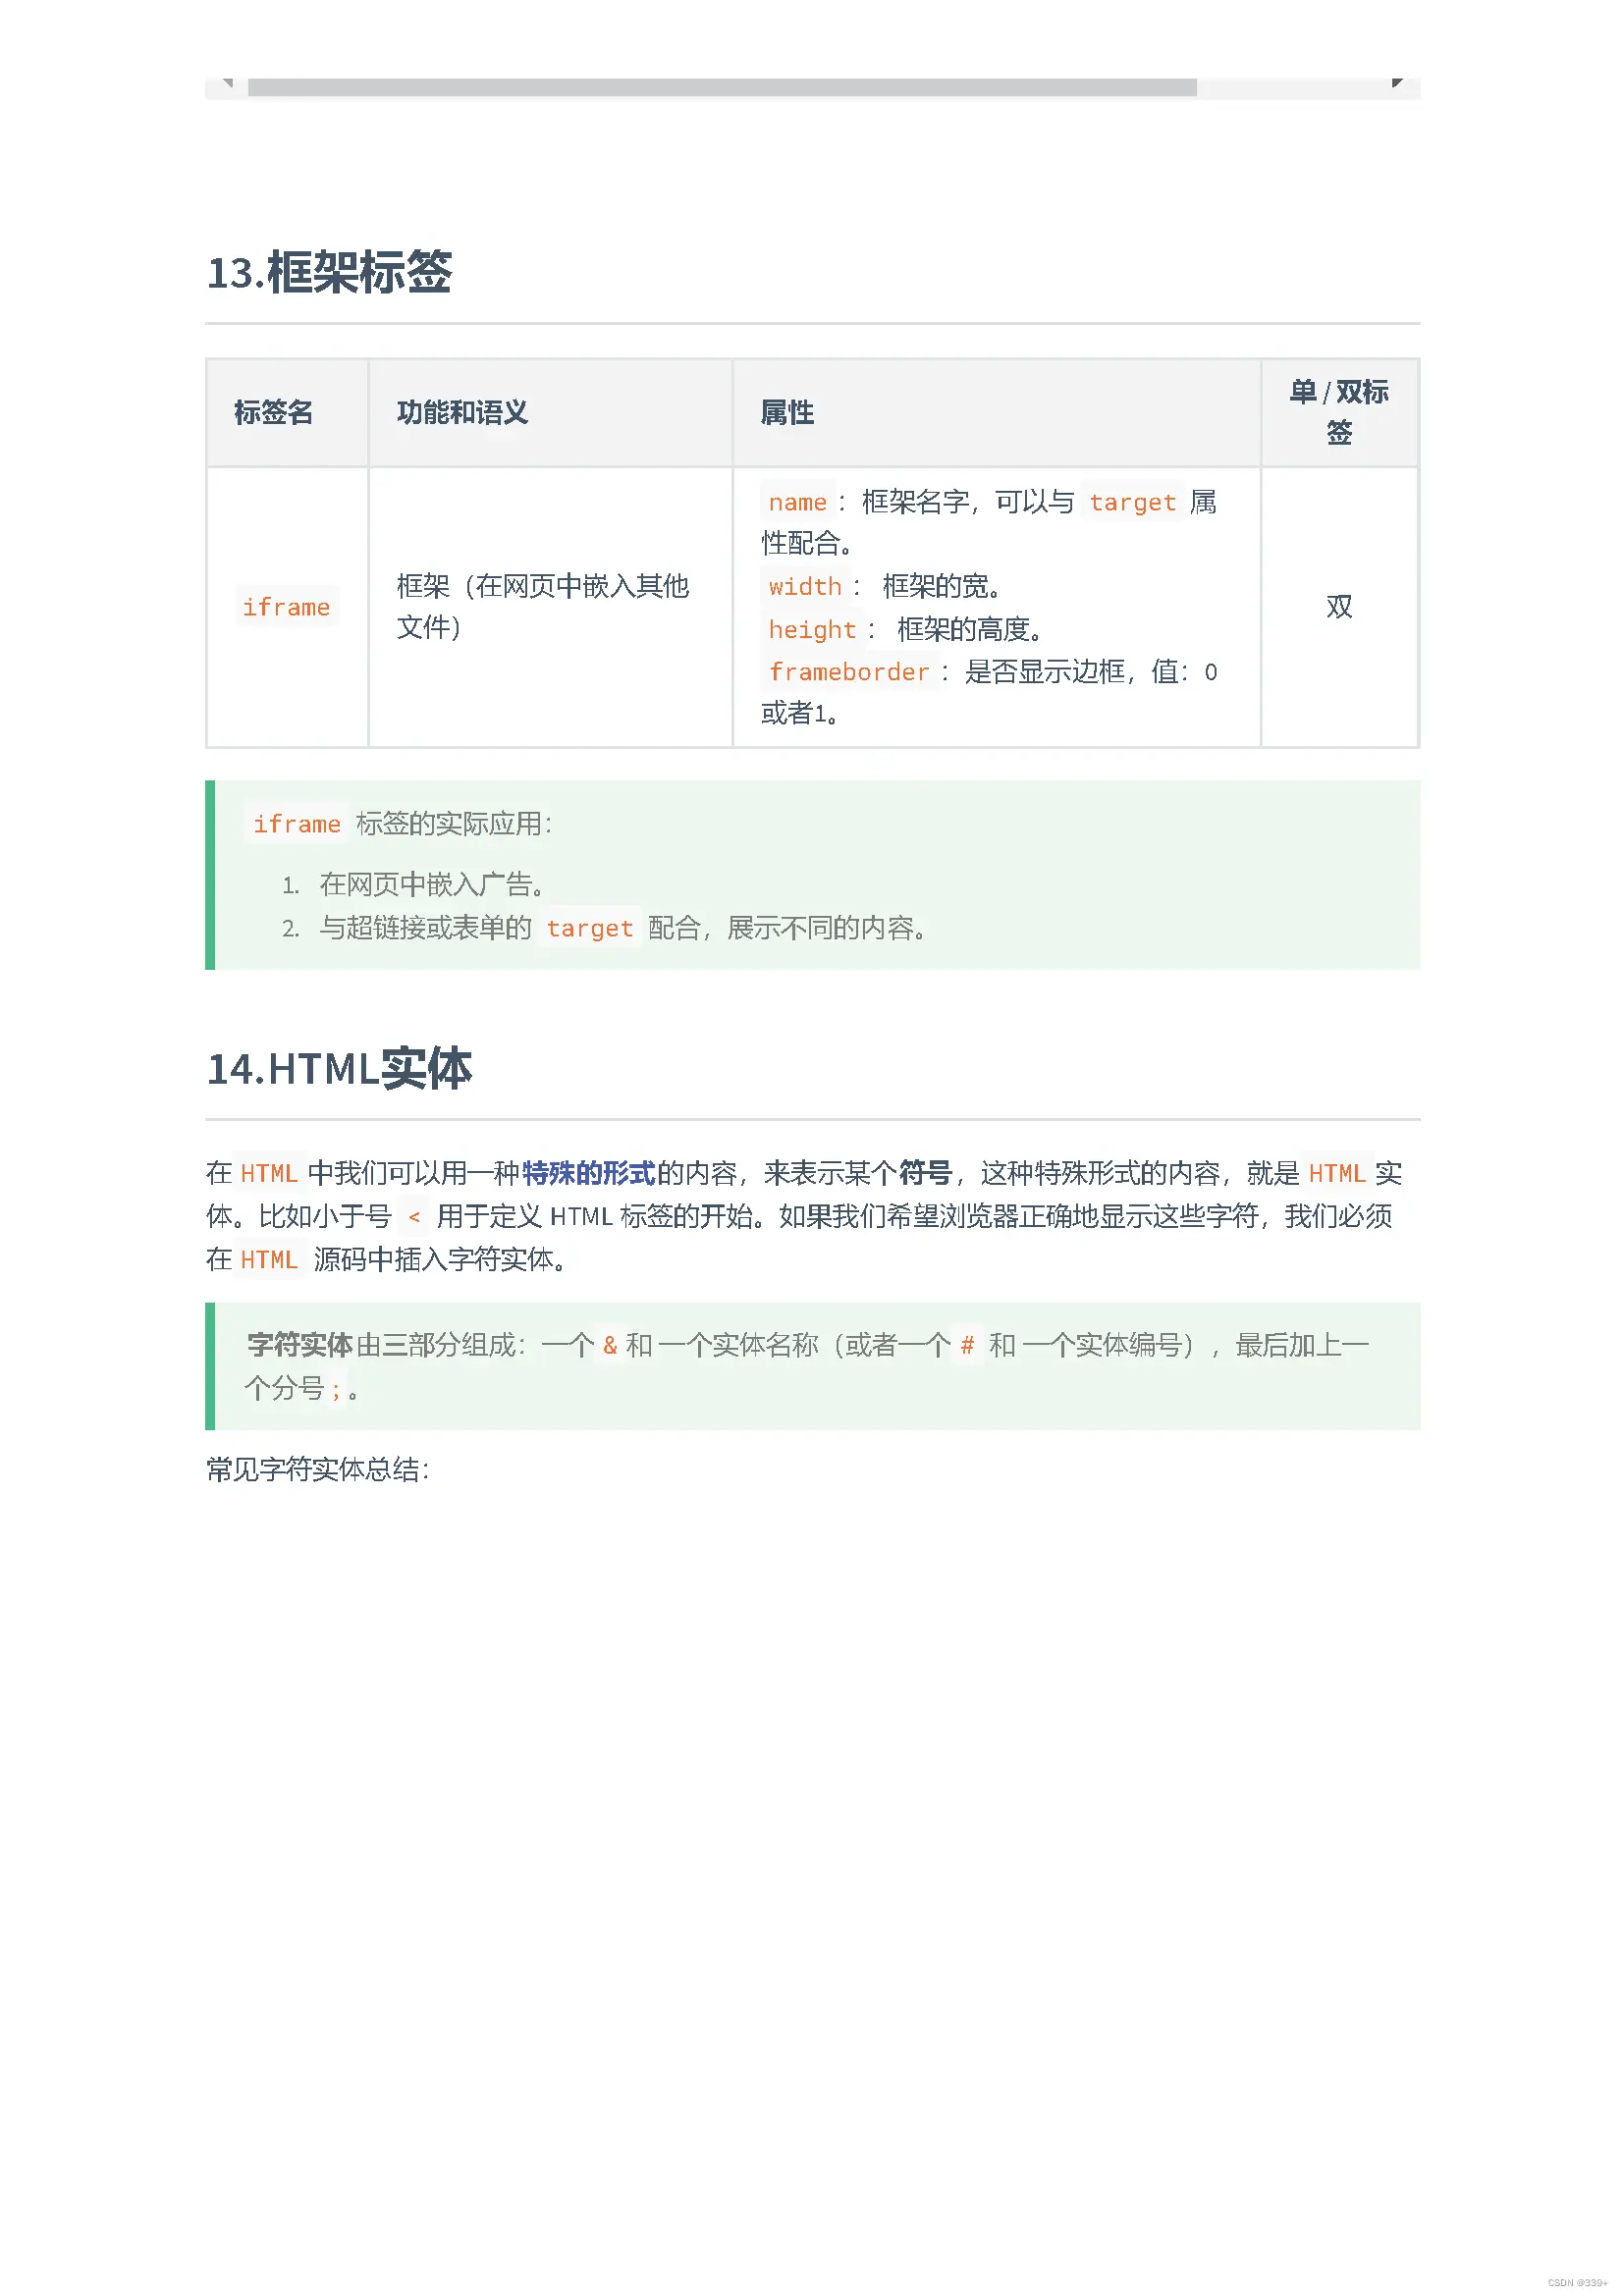Click the width attribute code label
Viewport: 1623px width, 2296px height.
click(805, 586)
